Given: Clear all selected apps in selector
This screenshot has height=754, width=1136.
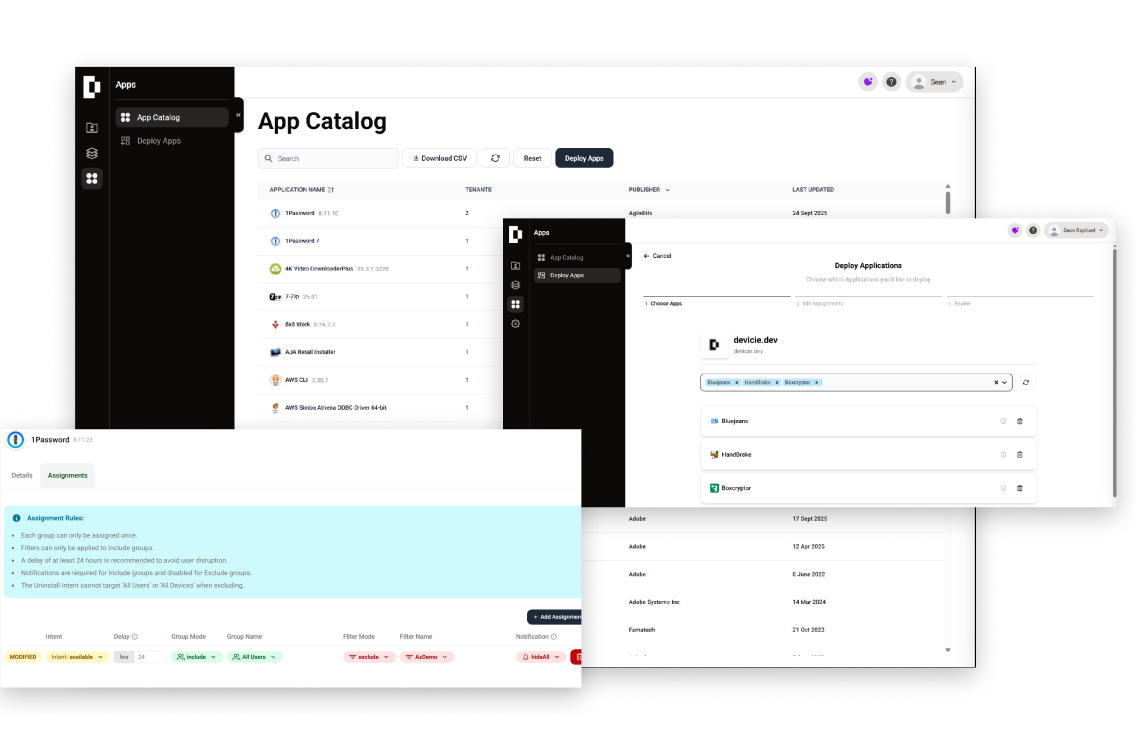Looking at the screenshot, I should point(996,382).
